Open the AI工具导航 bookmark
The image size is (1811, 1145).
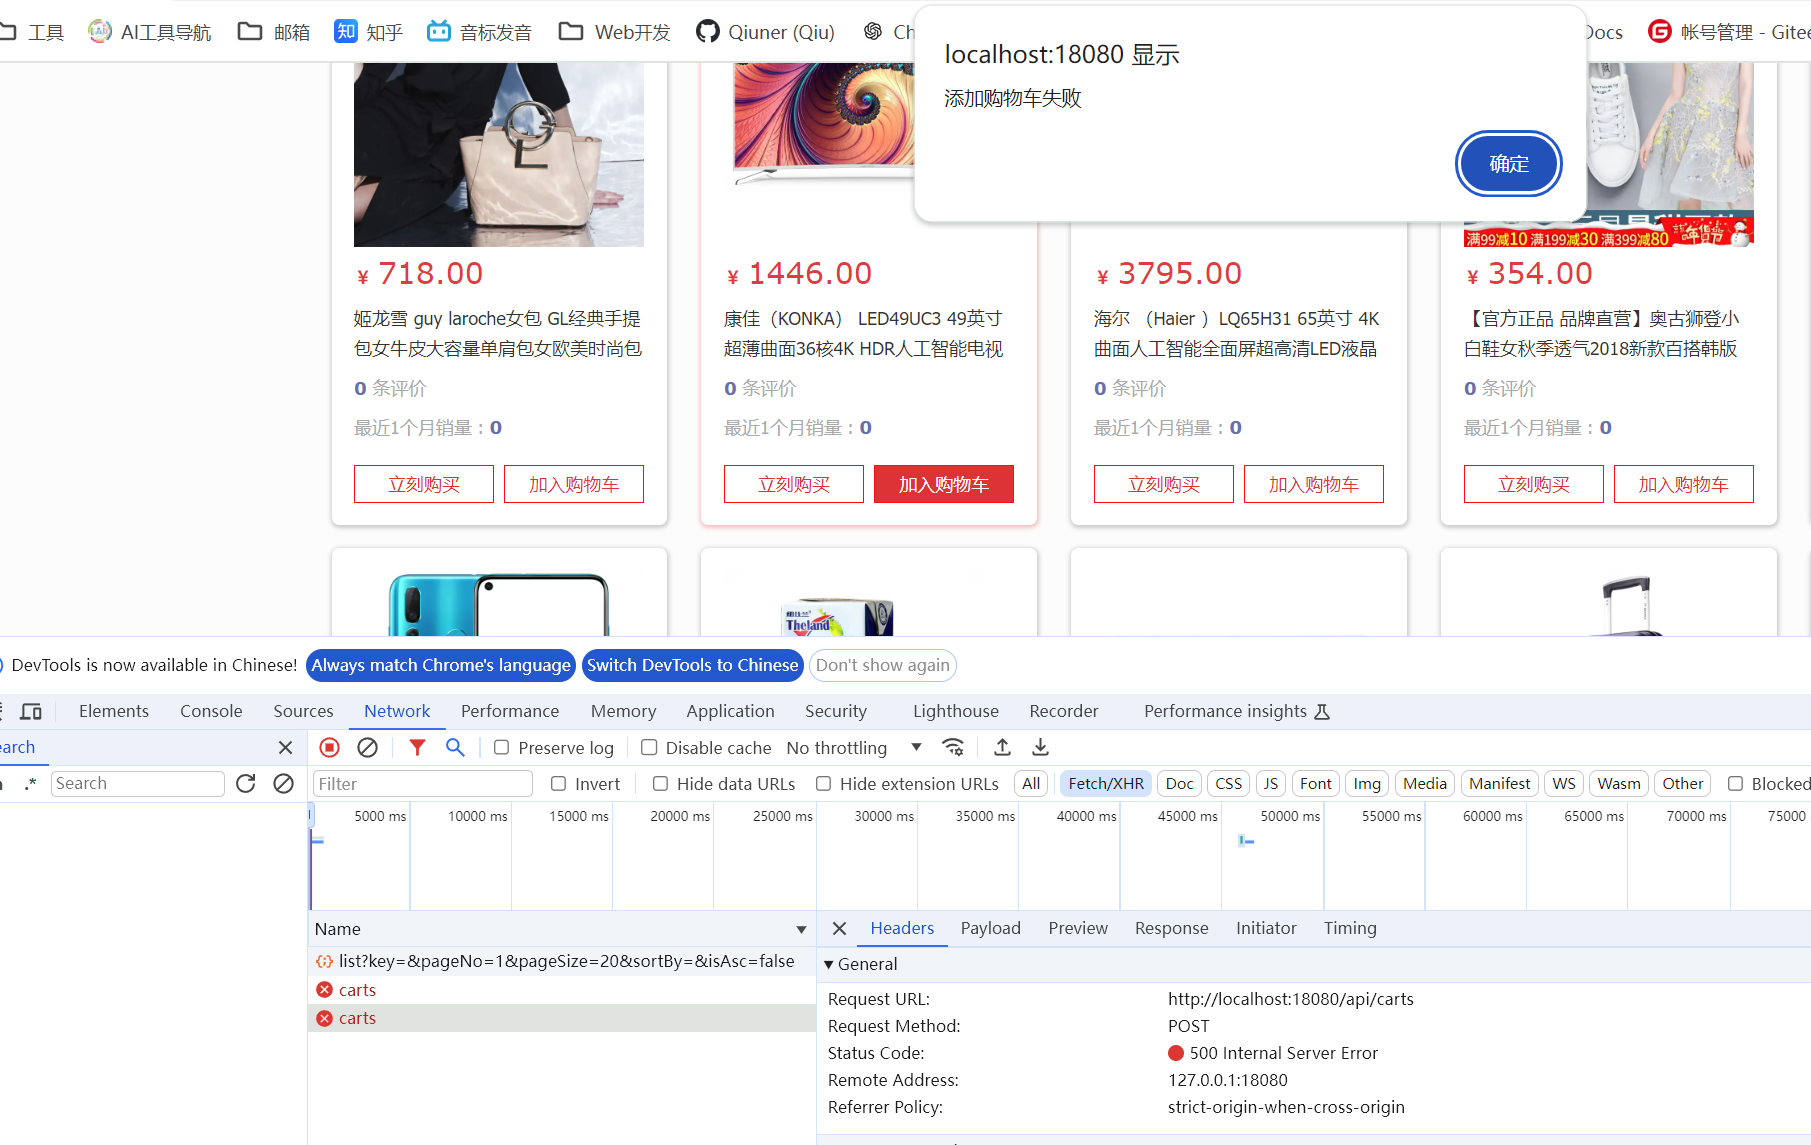click(x=150, y=32)
